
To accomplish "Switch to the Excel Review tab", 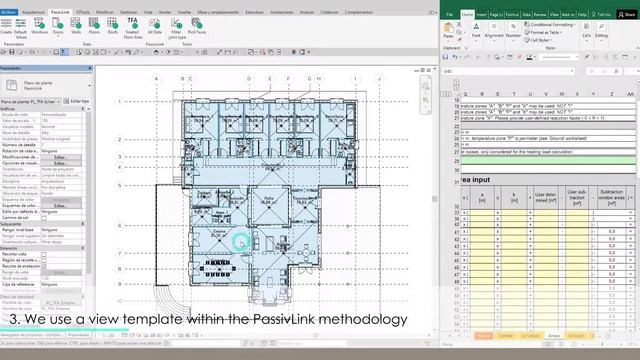I will tap(540, 15).
